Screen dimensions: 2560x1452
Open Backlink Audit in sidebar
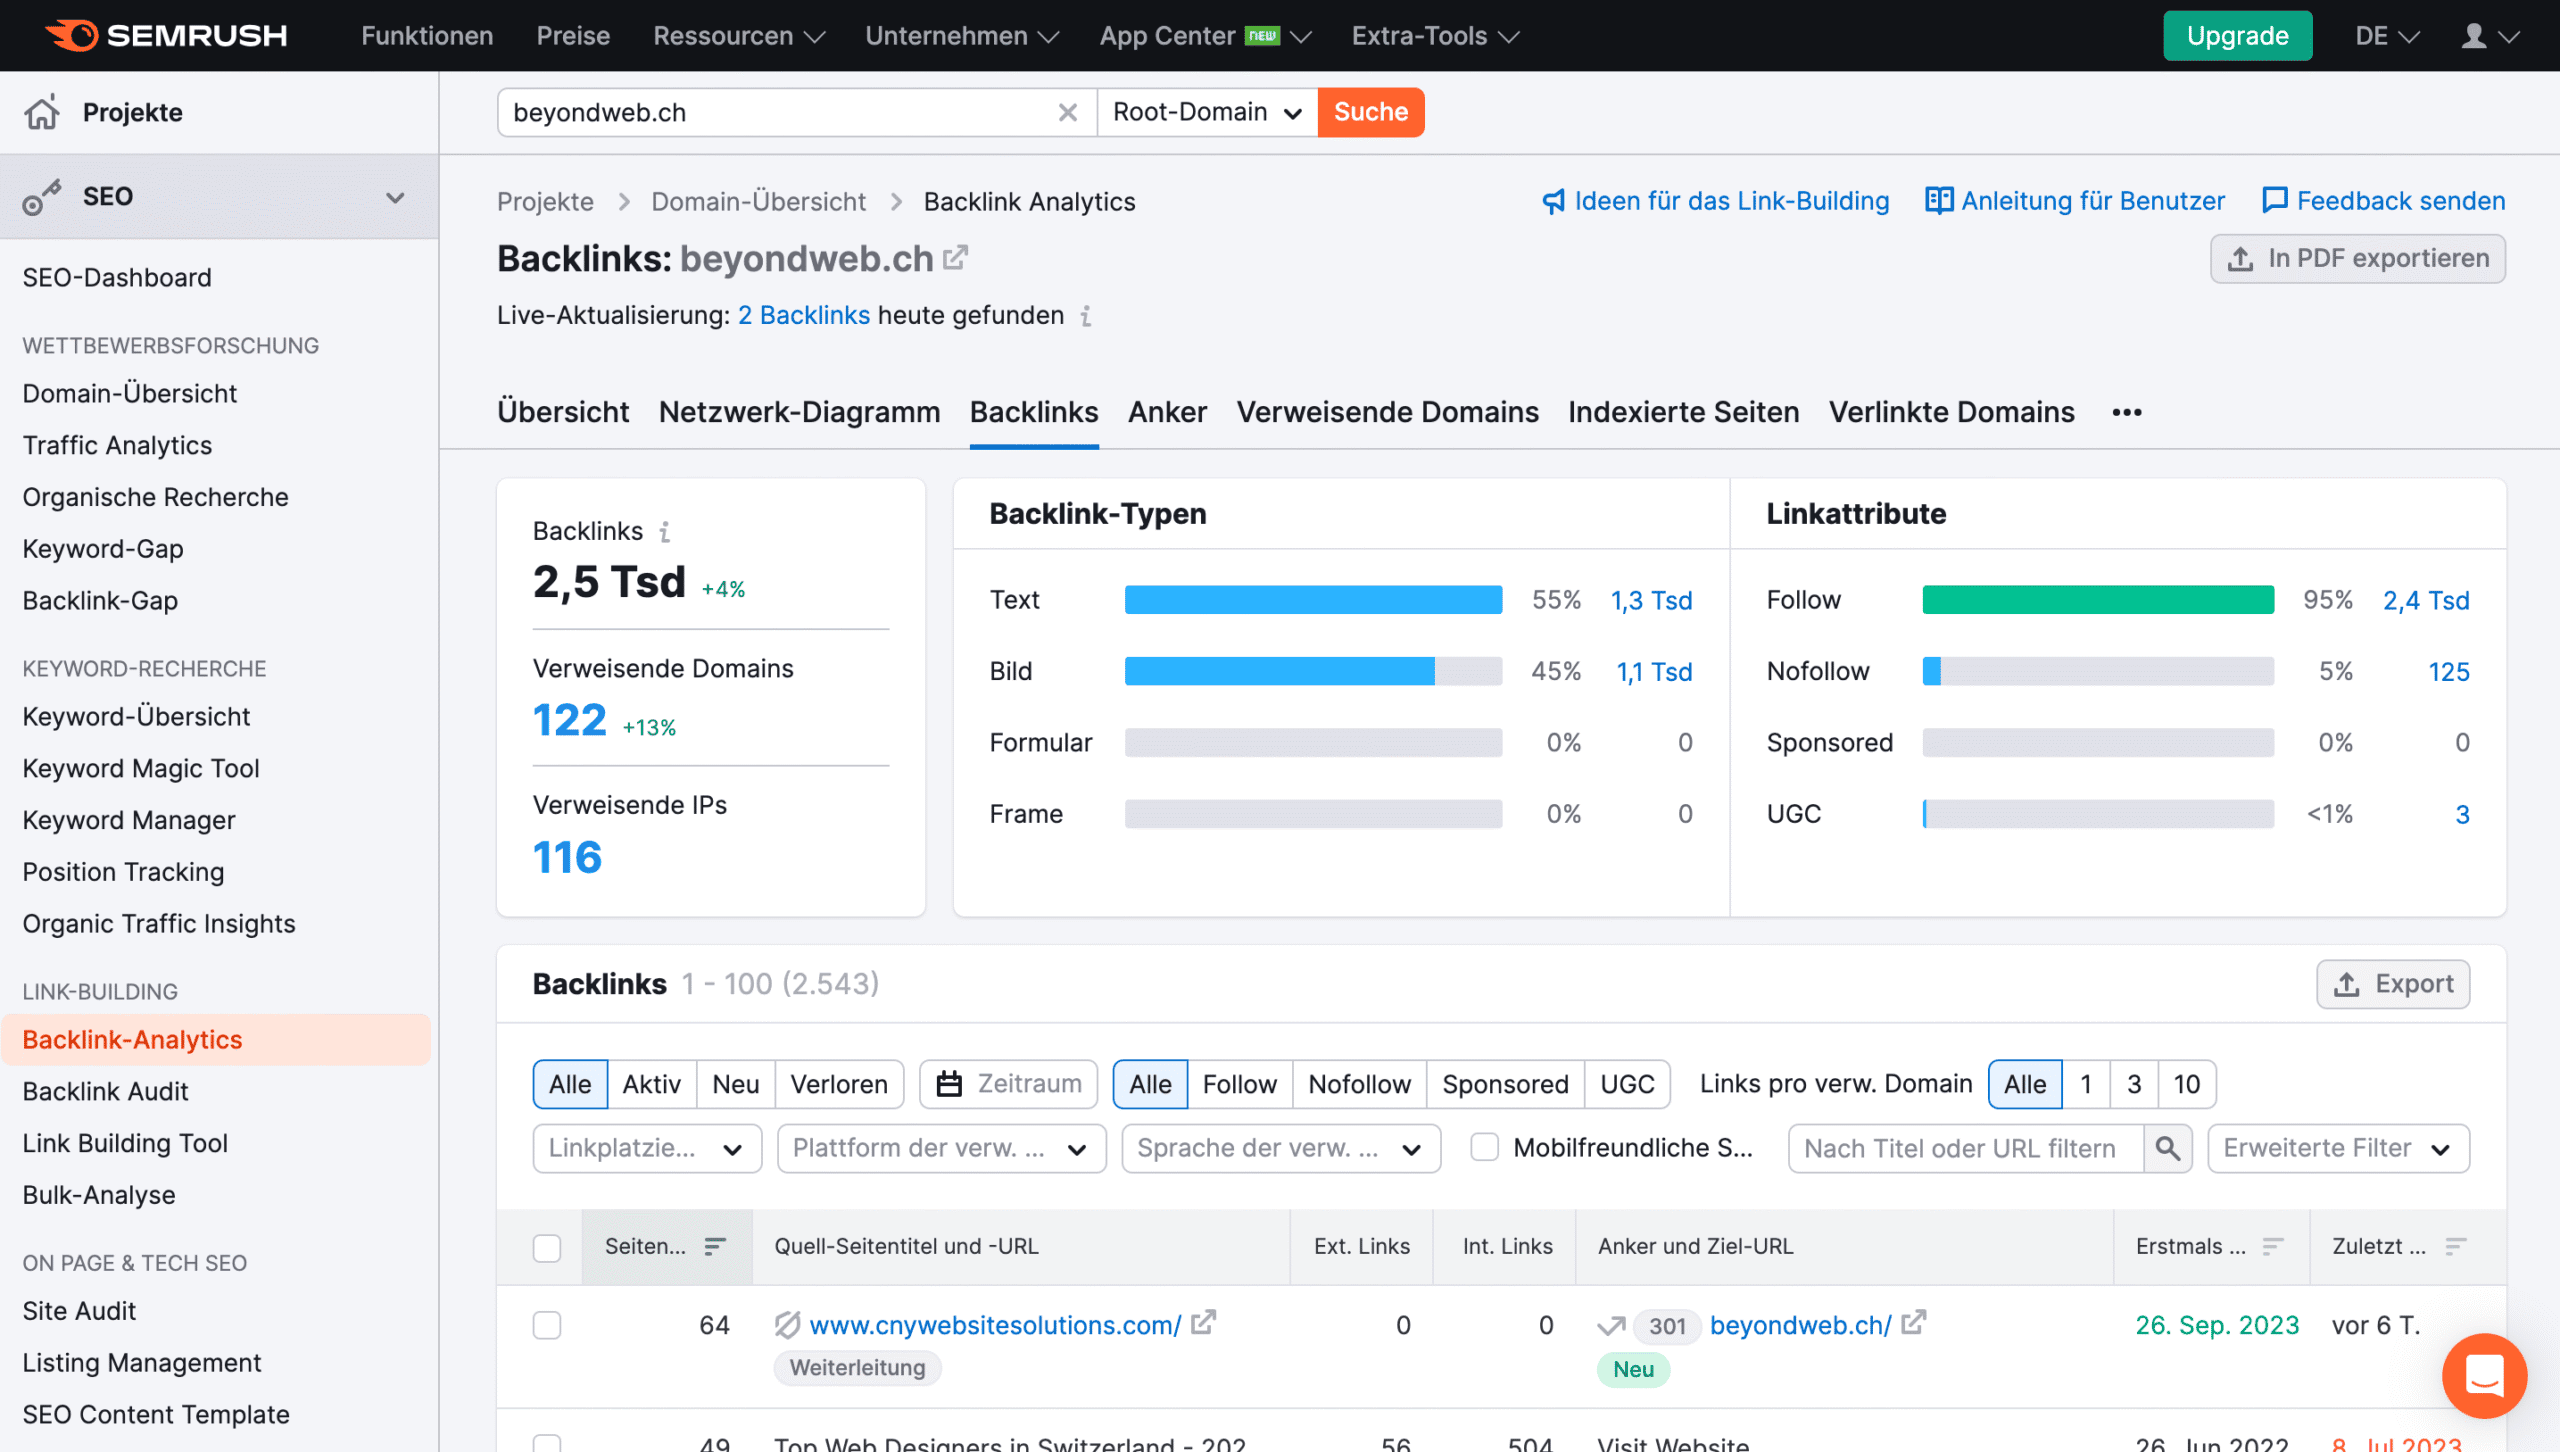point(105,1091)
